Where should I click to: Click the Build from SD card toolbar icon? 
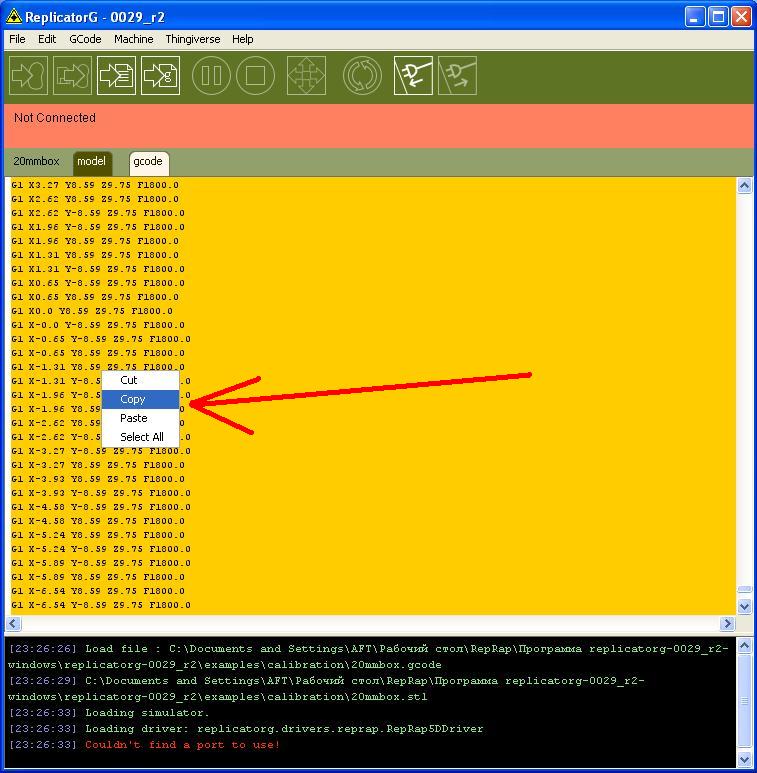coord(72,75)
